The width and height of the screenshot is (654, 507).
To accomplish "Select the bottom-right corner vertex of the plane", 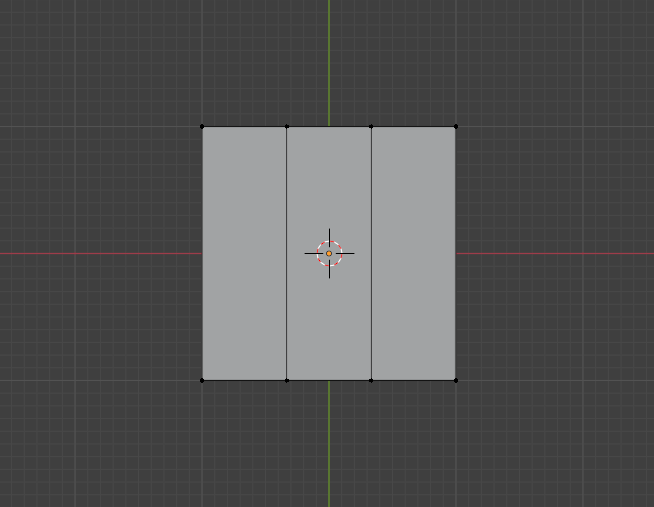I will pos(456,380).
